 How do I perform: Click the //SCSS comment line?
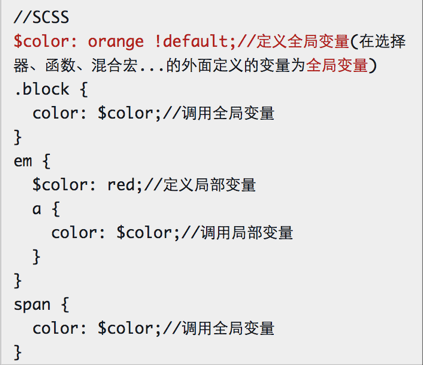coord(41,17)
